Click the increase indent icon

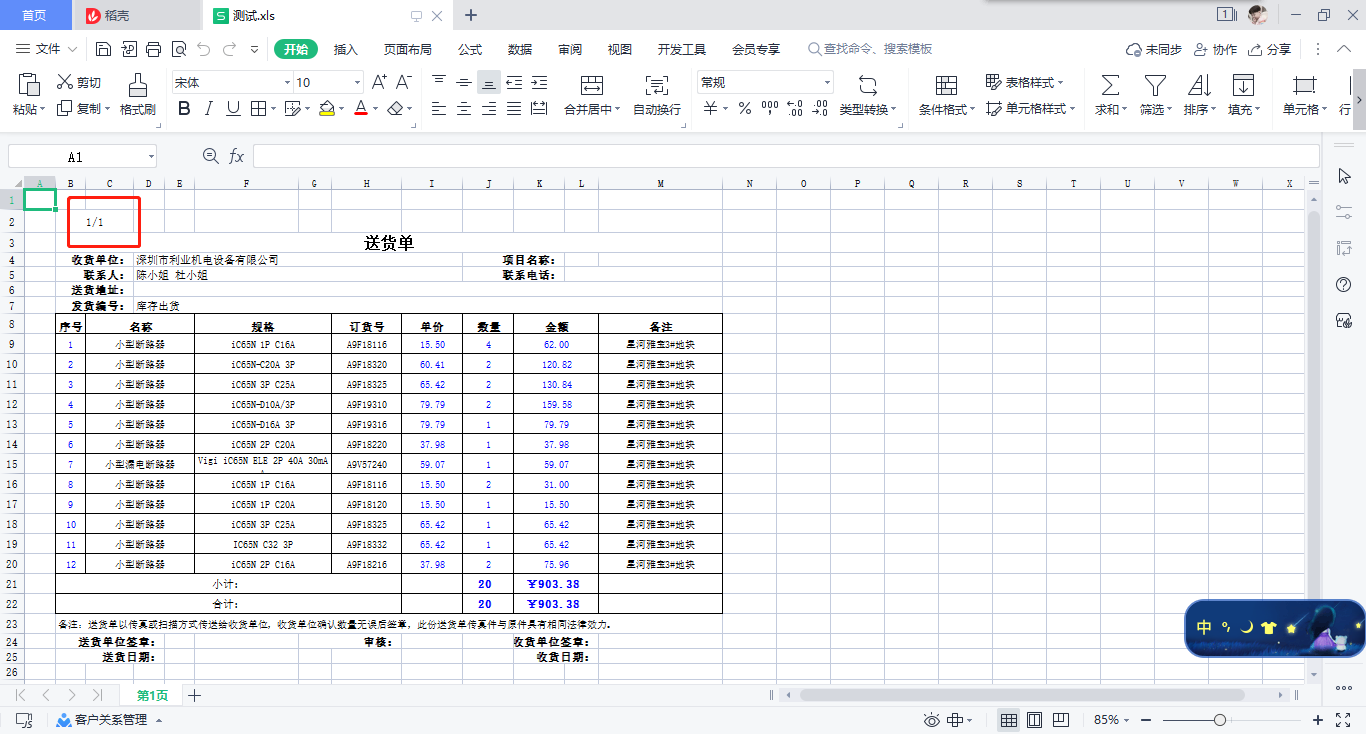coord(539,82)
